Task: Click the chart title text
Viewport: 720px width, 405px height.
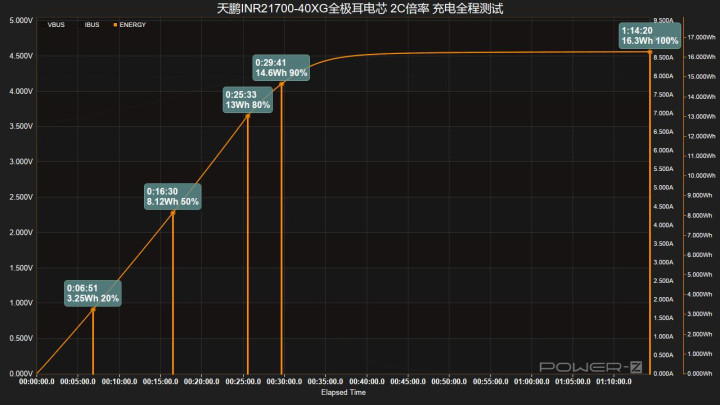Action: coord(360,8)
